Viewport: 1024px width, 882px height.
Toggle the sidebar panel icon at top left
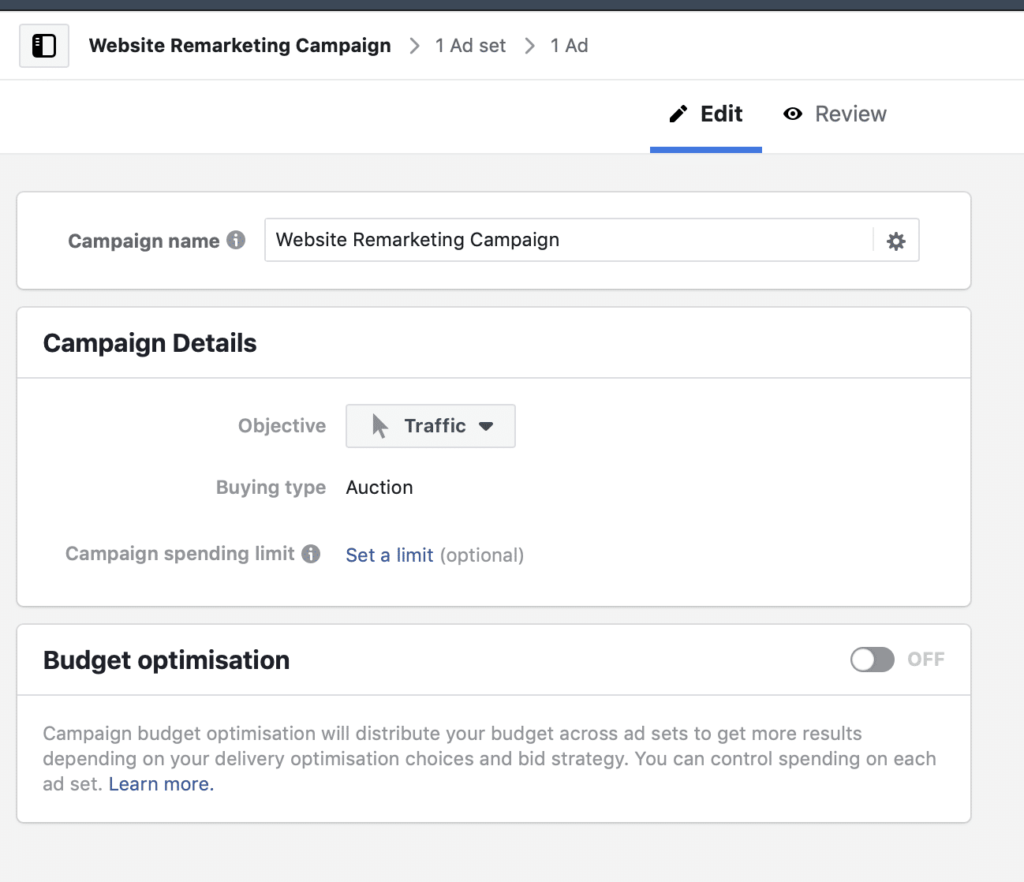[x=44, y=46]
